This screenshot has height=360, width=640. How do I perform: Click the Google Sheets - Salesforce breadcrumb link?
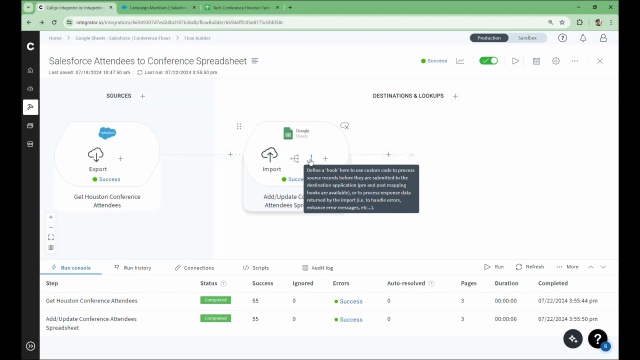point(123,38)
